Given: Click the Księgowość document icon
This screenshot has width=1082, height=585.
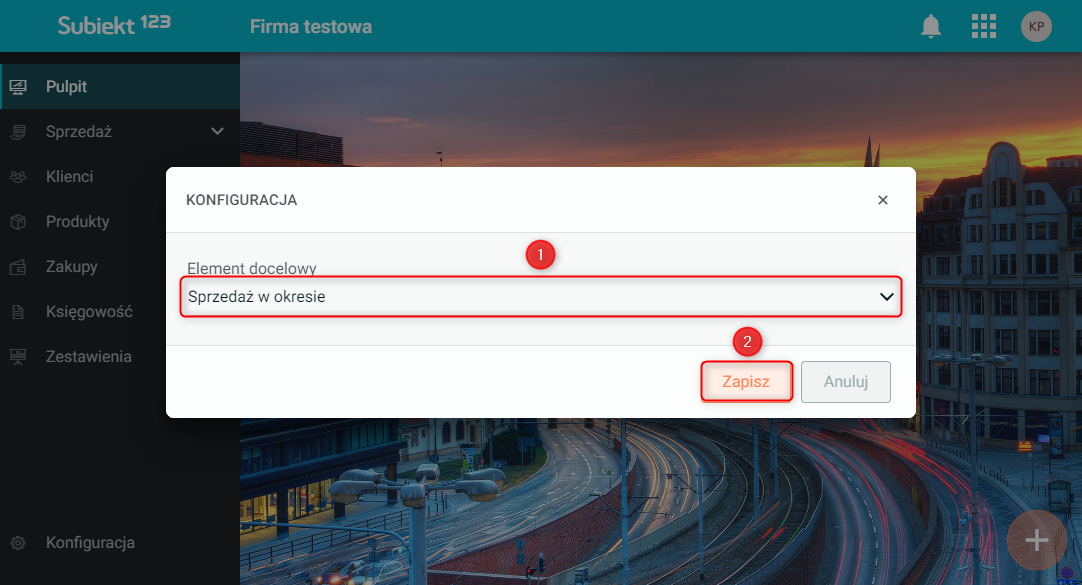Looking at the screenshot, I should click(x=18, y=312).
